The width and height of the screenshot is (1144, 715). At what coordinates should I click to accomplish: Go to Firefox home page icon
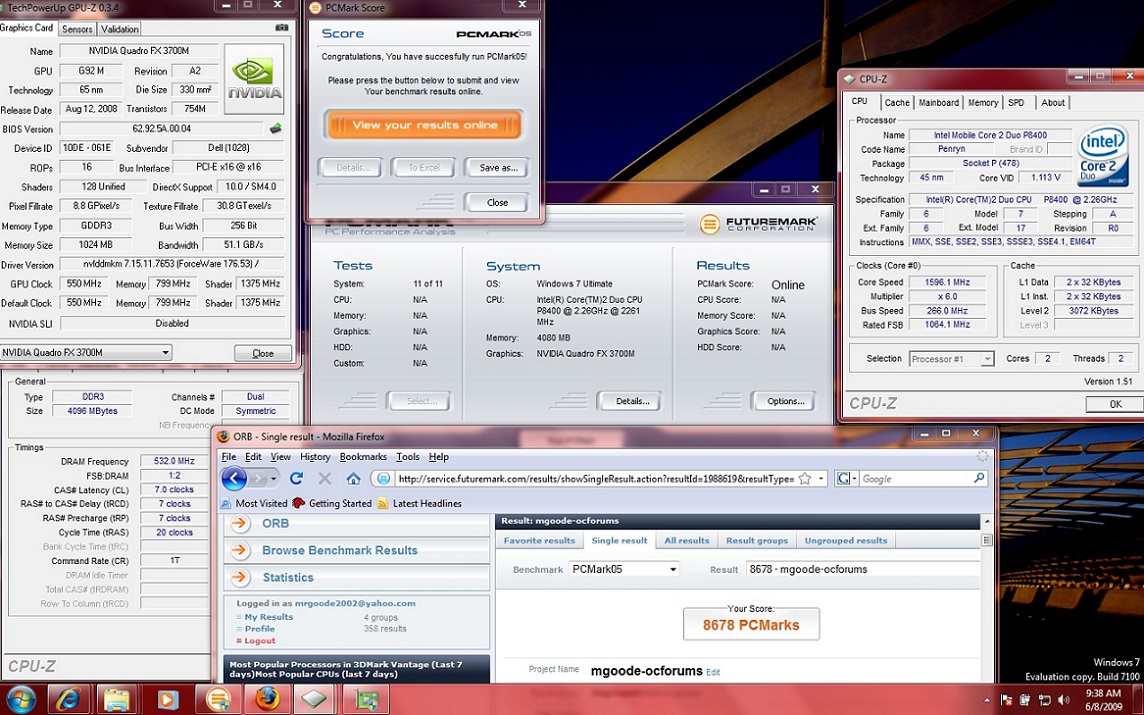(x=354, y=479)
